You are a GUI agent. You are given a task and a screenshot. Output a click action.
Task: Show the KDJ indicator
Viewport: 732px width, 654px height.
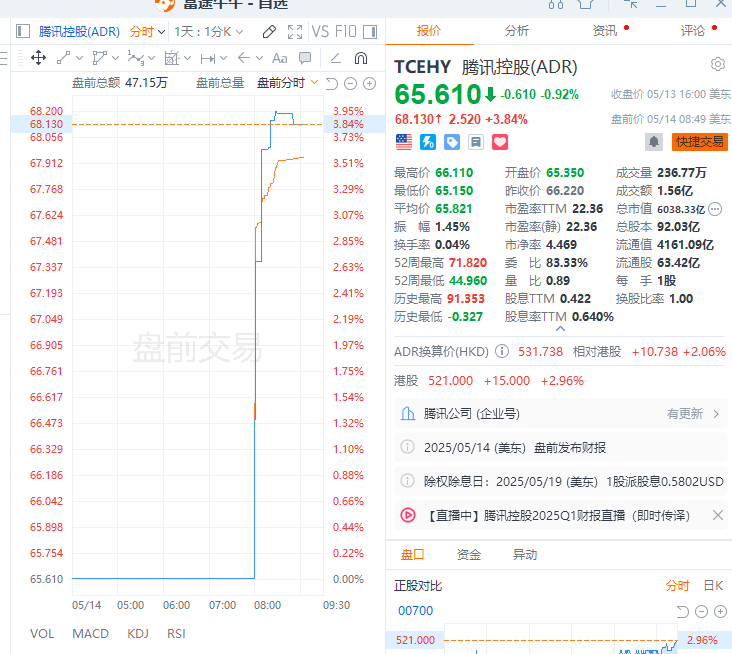coord(138,633)
